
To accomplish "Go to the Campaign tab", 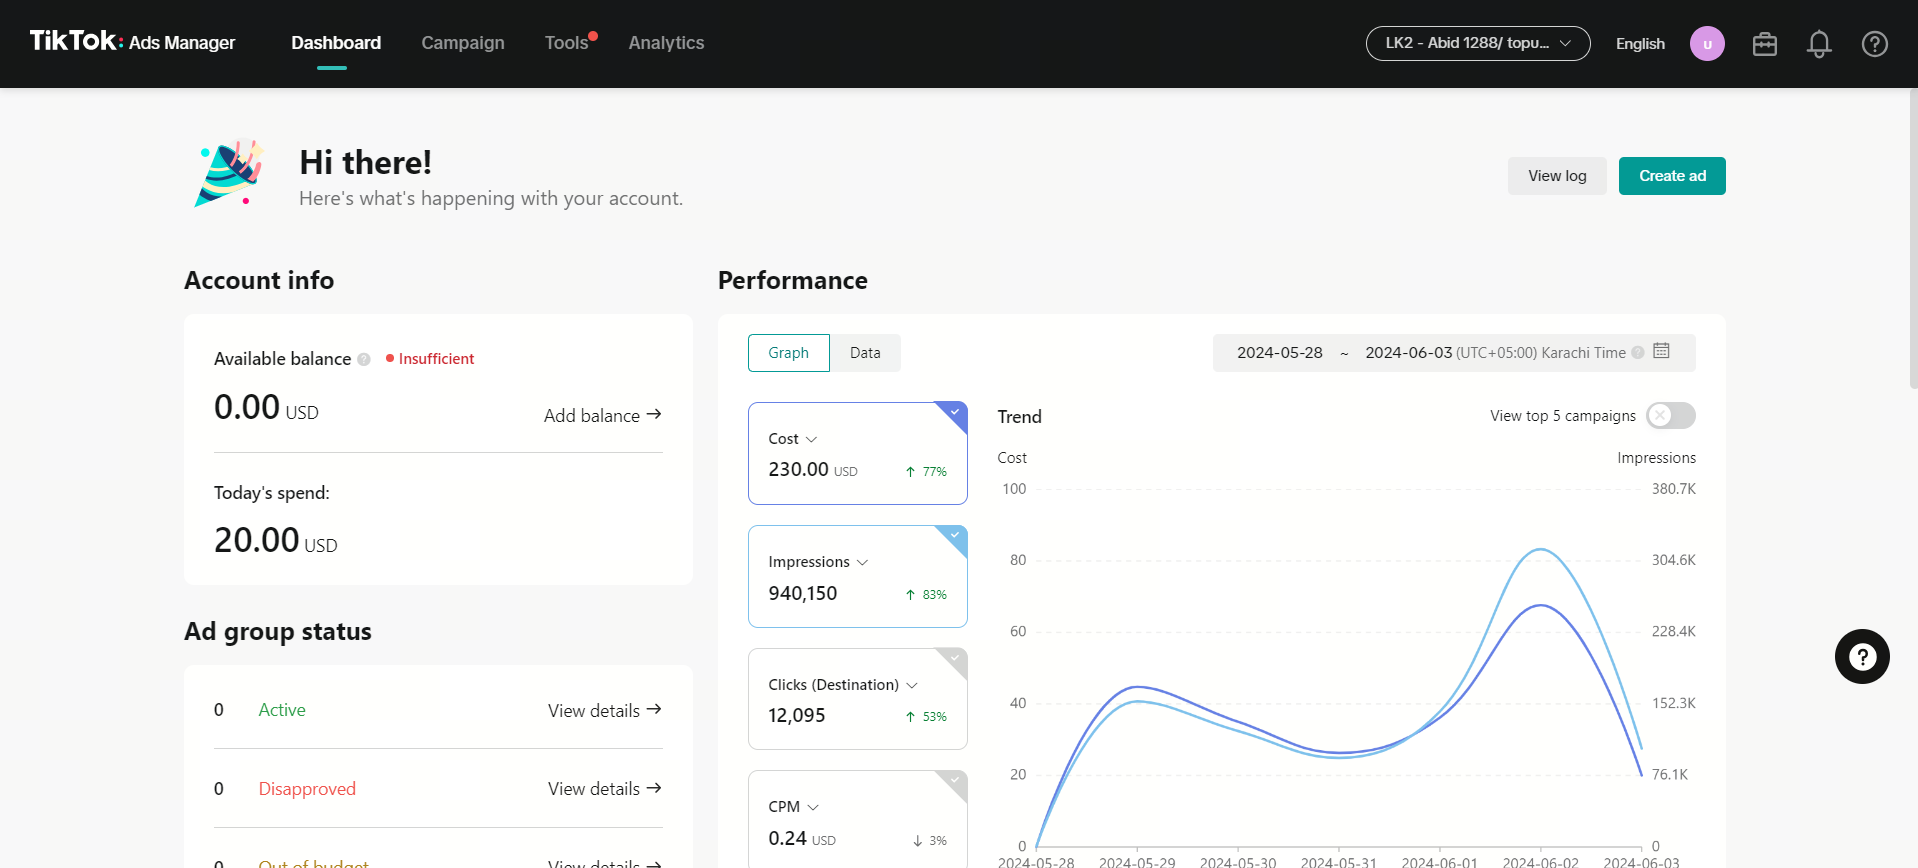I will tap(462, 43).
